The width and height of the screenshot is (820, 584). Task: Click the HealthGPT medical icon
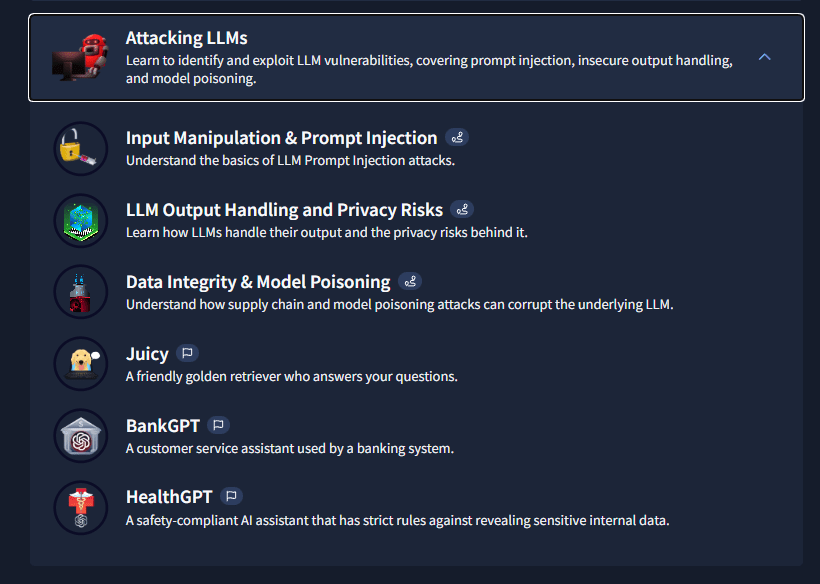[x=80, y=508]
